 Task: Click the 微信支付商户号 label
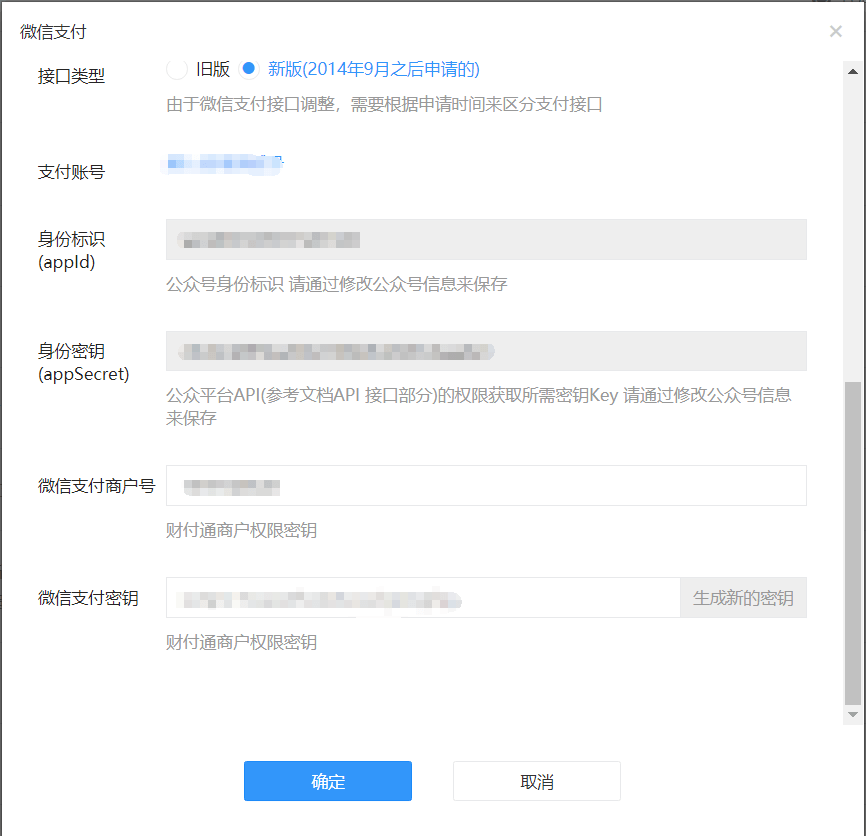97,486
